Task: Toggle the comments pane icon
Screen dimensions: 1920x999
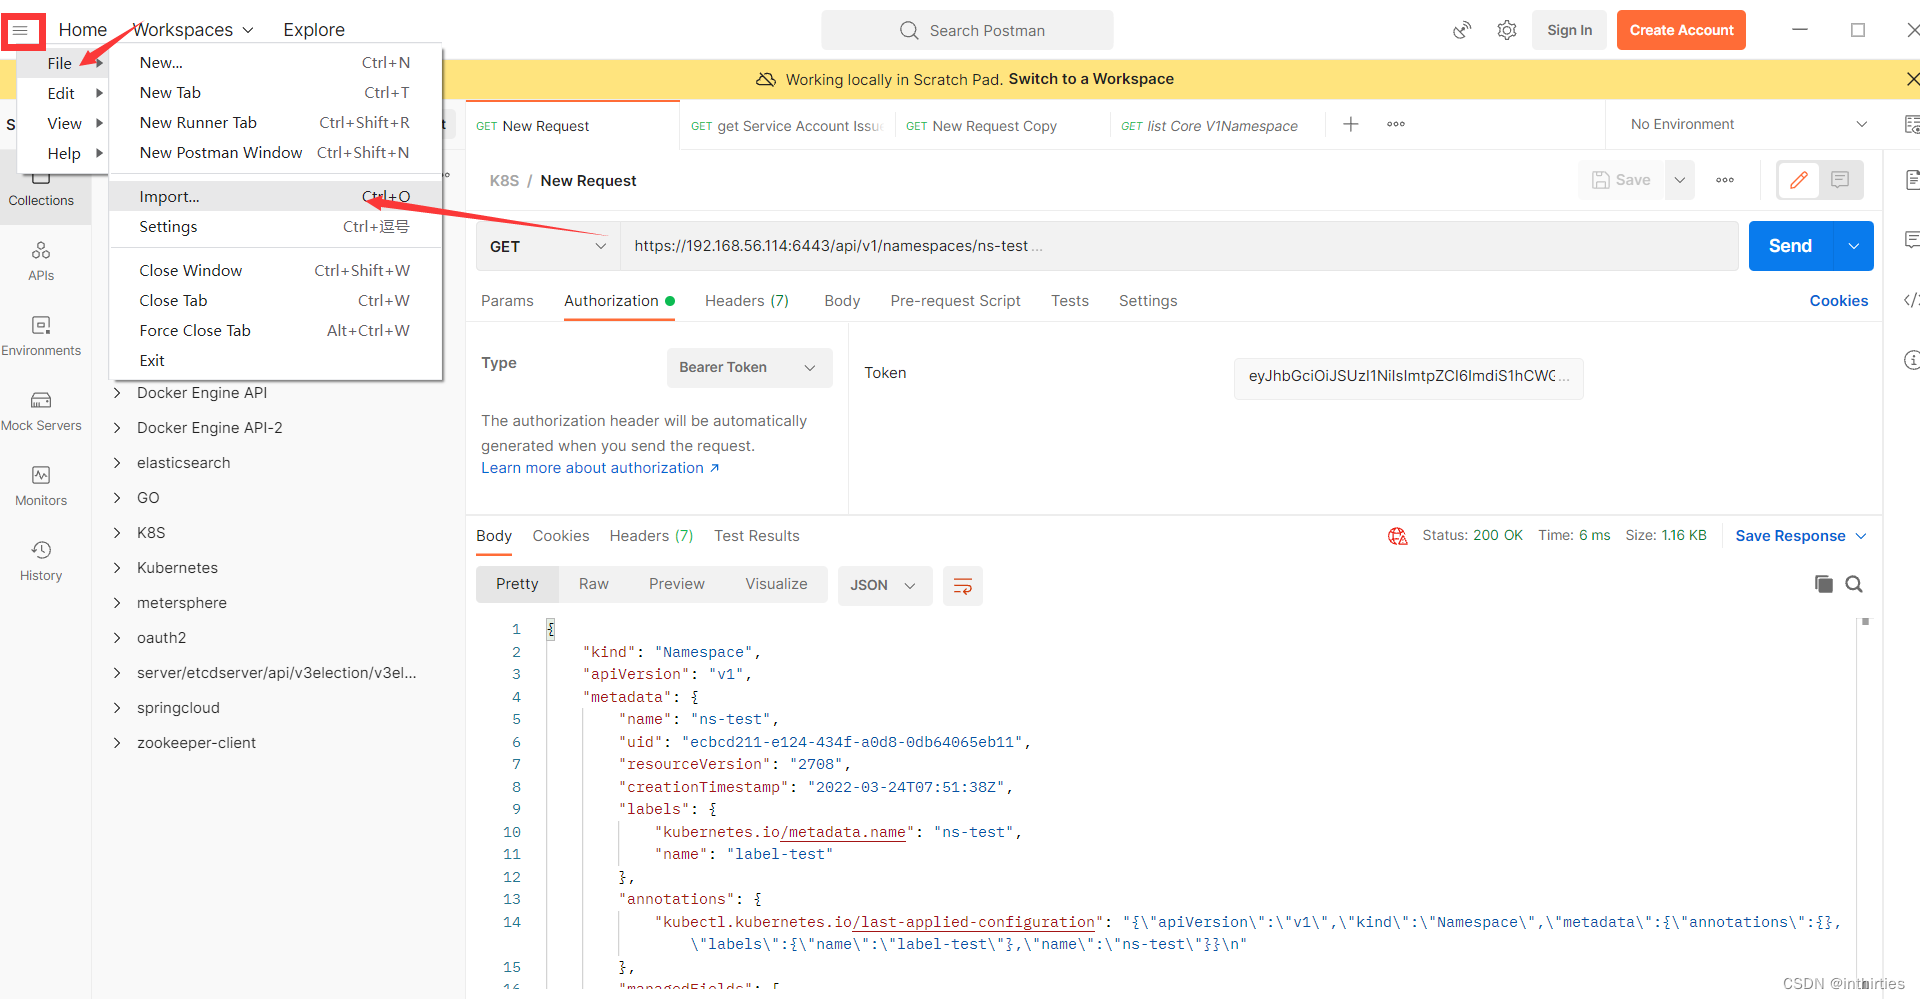Action: click(1841, 180)
